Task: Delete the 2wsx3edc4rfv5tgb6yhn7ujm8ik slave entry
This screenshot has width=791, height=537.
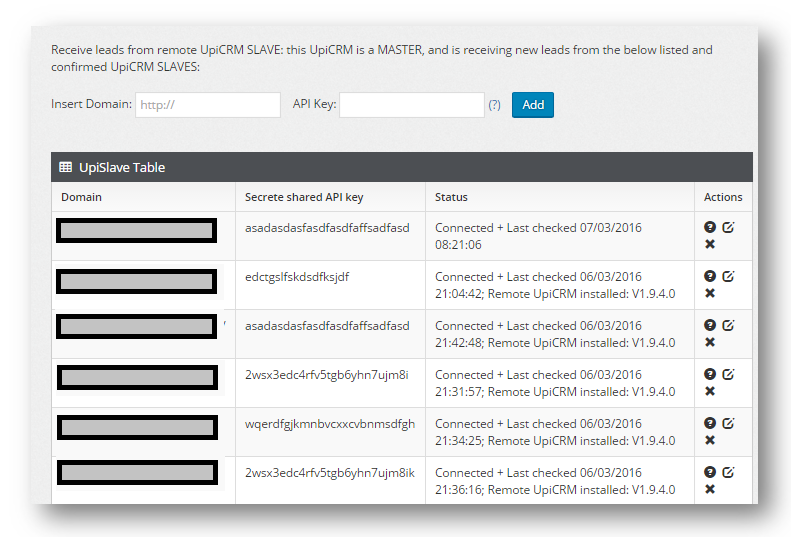Action: click(710, 489)
